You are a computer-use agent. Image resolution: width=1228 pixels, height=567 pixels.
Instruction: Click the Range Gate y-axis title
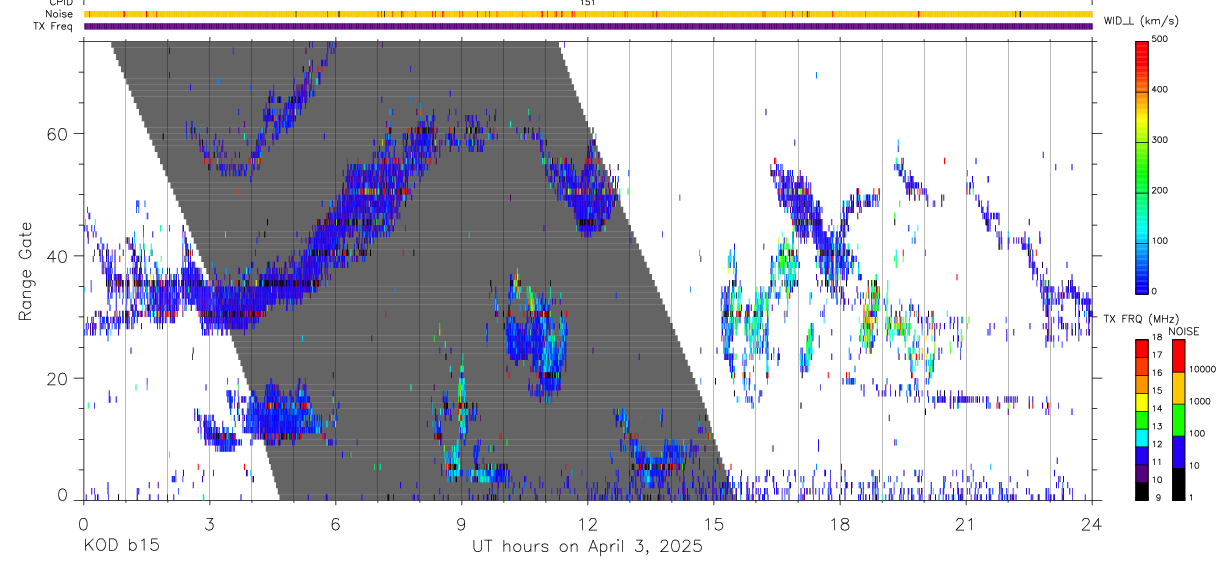tap(25, 271)
